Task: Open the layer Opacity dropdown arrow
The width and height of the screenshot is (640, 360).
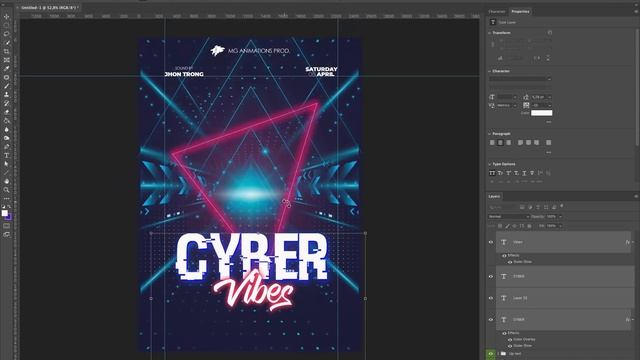Action: (x=560, y=216)
